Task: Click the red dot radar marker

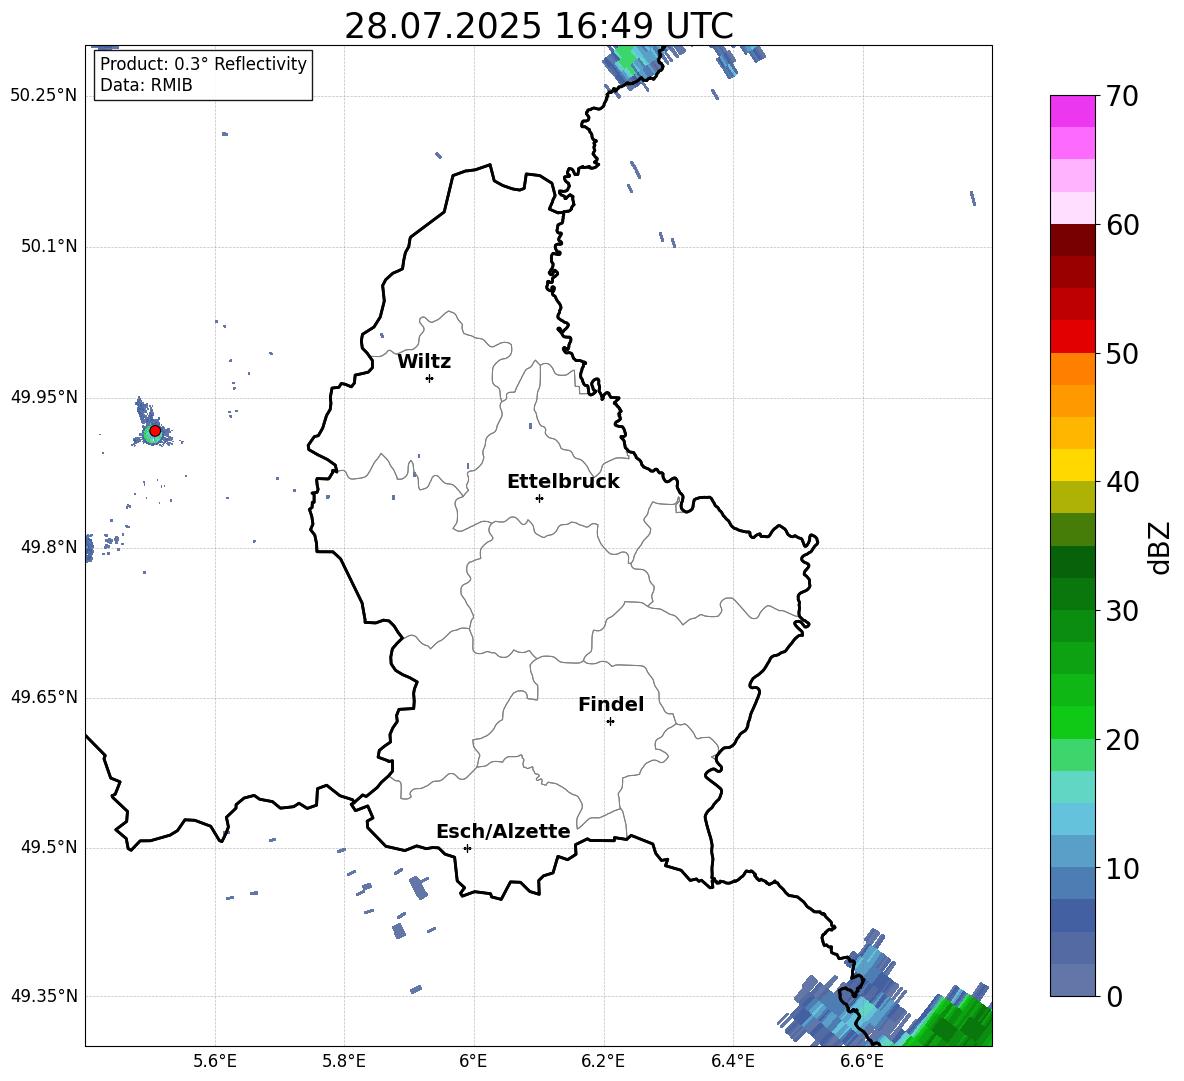Action: pyautogui.click(x=155, y=431)
